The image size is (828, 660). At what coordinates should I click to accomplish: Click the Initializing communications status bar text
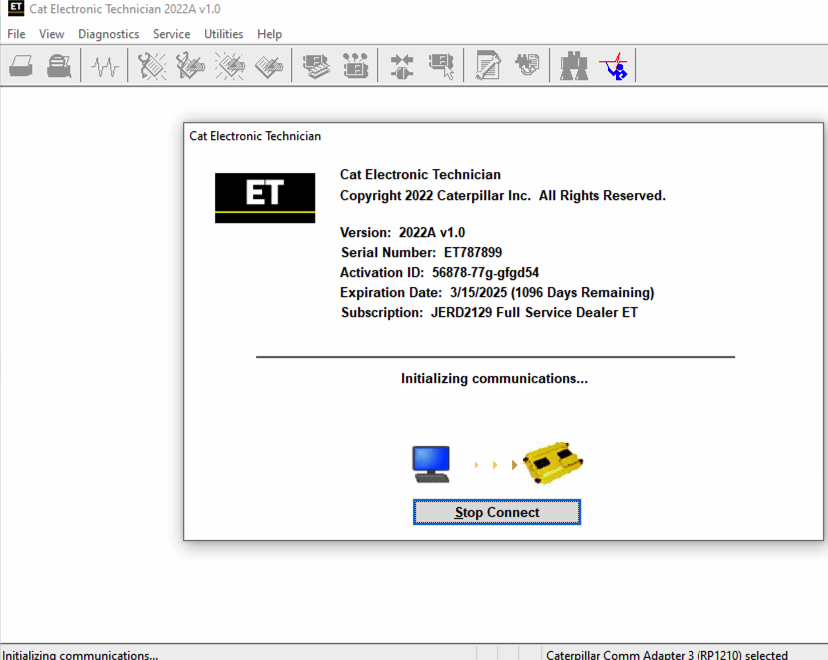click(x=80, y=654)
